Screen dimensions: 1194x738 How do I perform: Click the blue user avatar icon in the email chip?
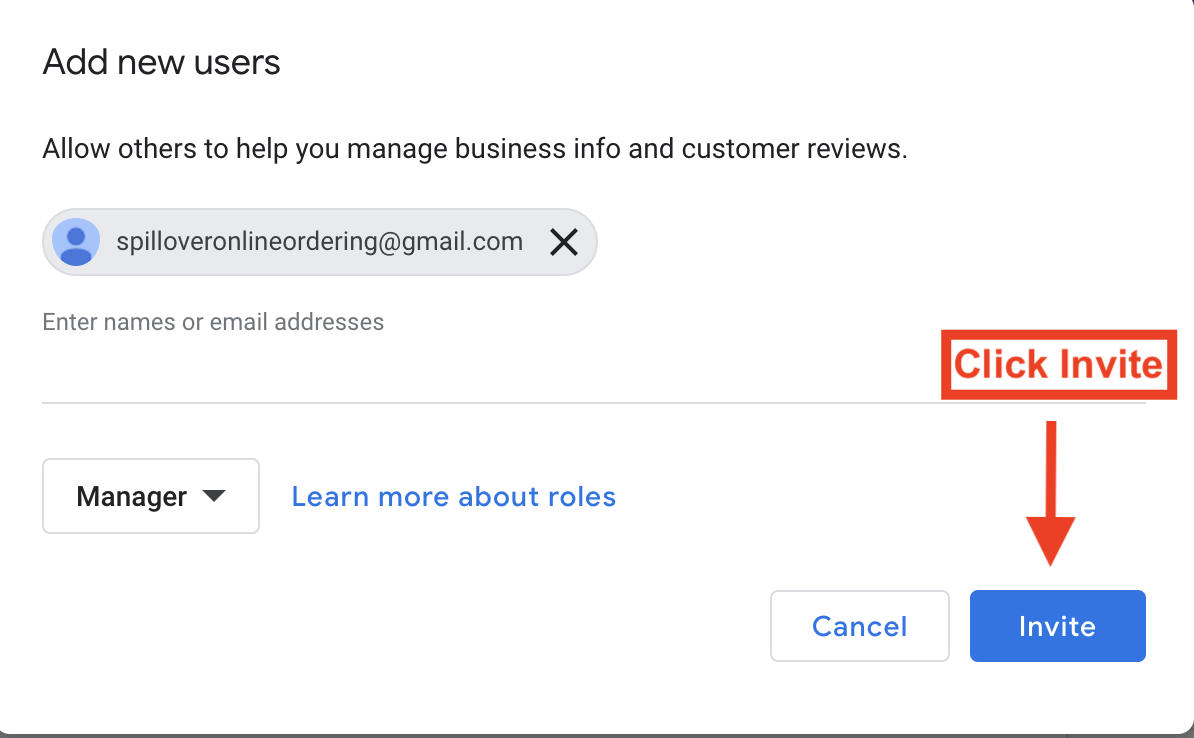coord(76,242)
